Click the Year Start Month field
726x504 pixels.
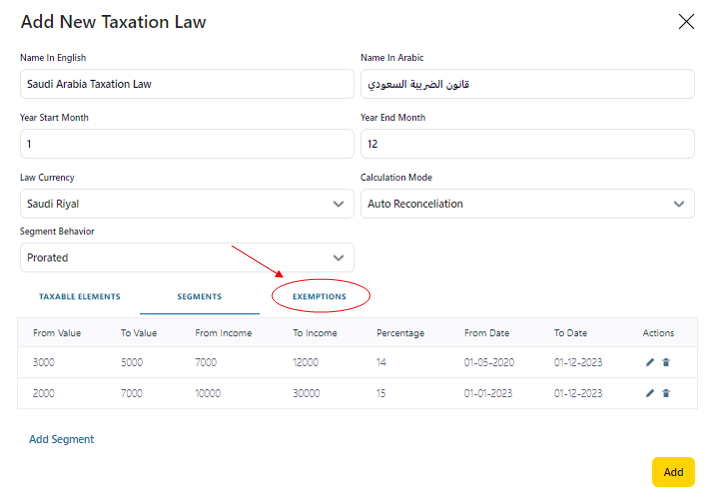(x=186, y=144)
